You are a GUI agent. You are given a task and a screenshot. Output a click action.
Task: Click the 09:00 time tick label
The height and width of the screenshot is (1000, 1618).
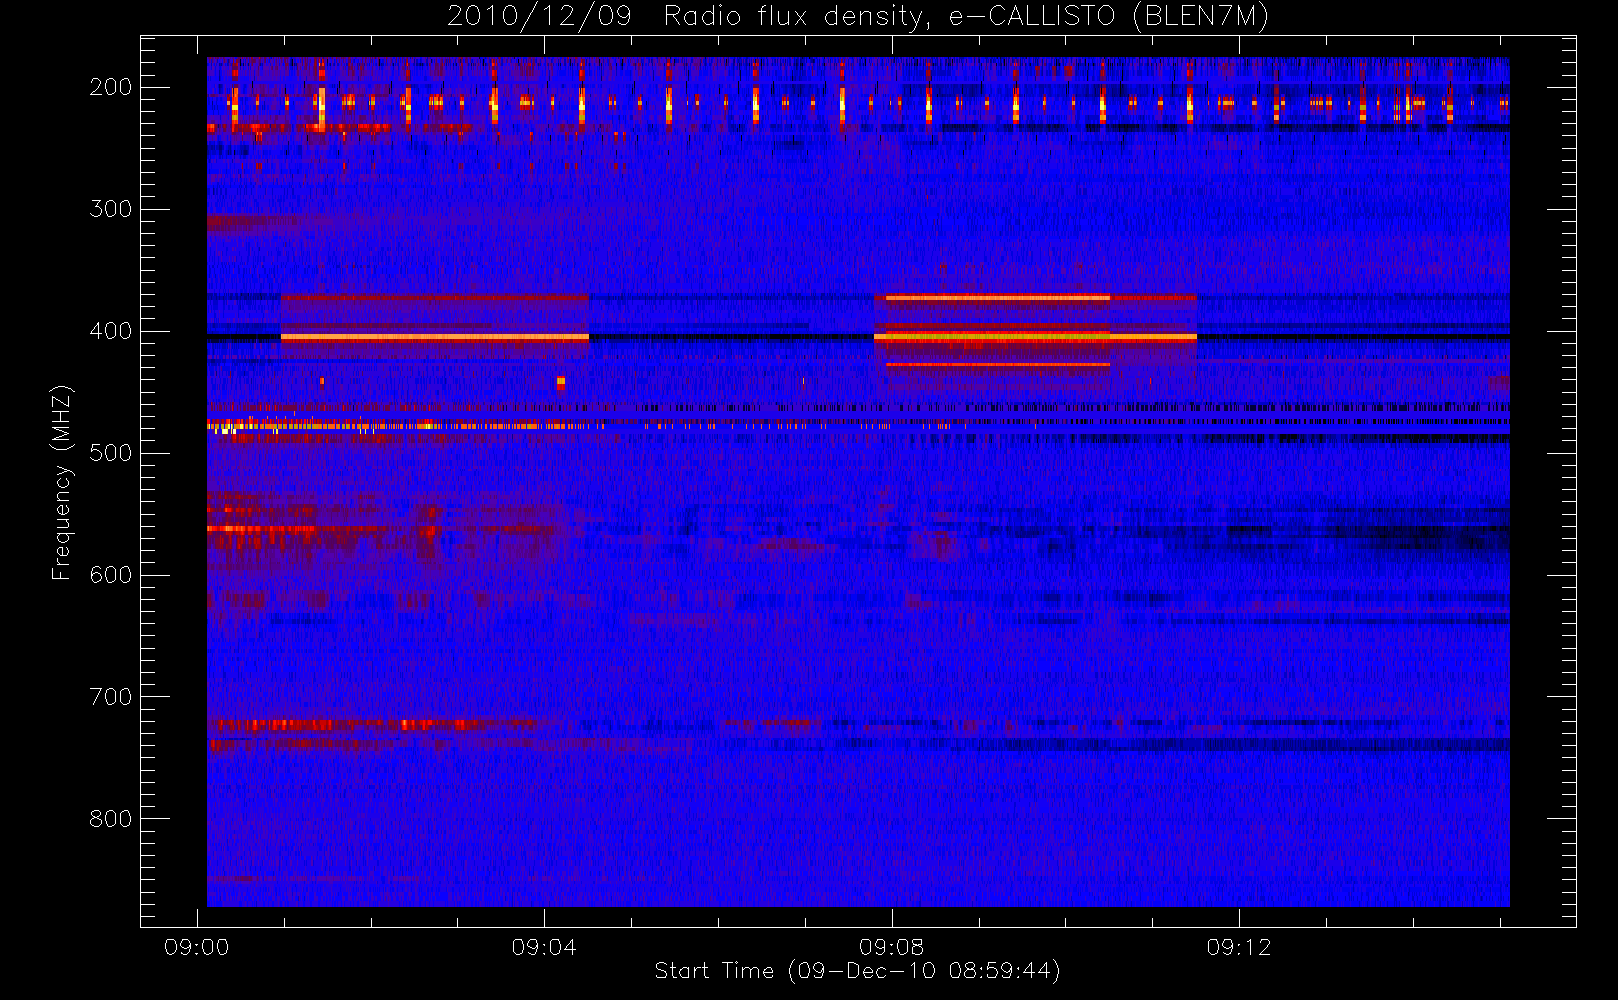point(197,947)
